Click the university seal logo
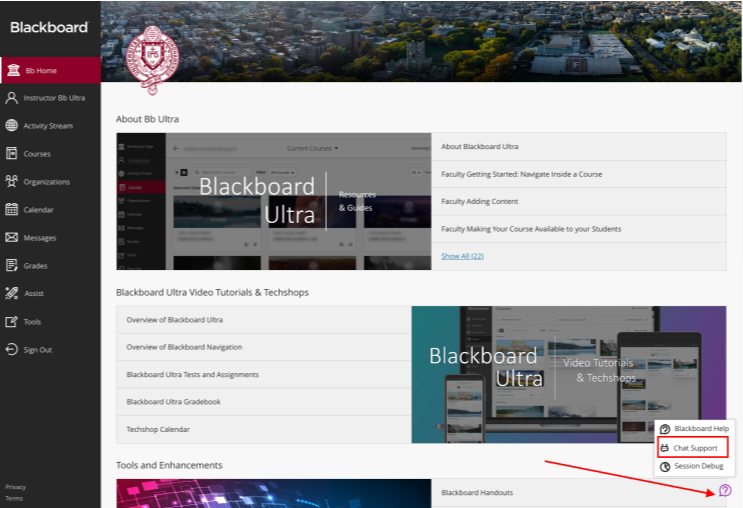This screenshot has width=743, height=508. [x=153, y=61]
